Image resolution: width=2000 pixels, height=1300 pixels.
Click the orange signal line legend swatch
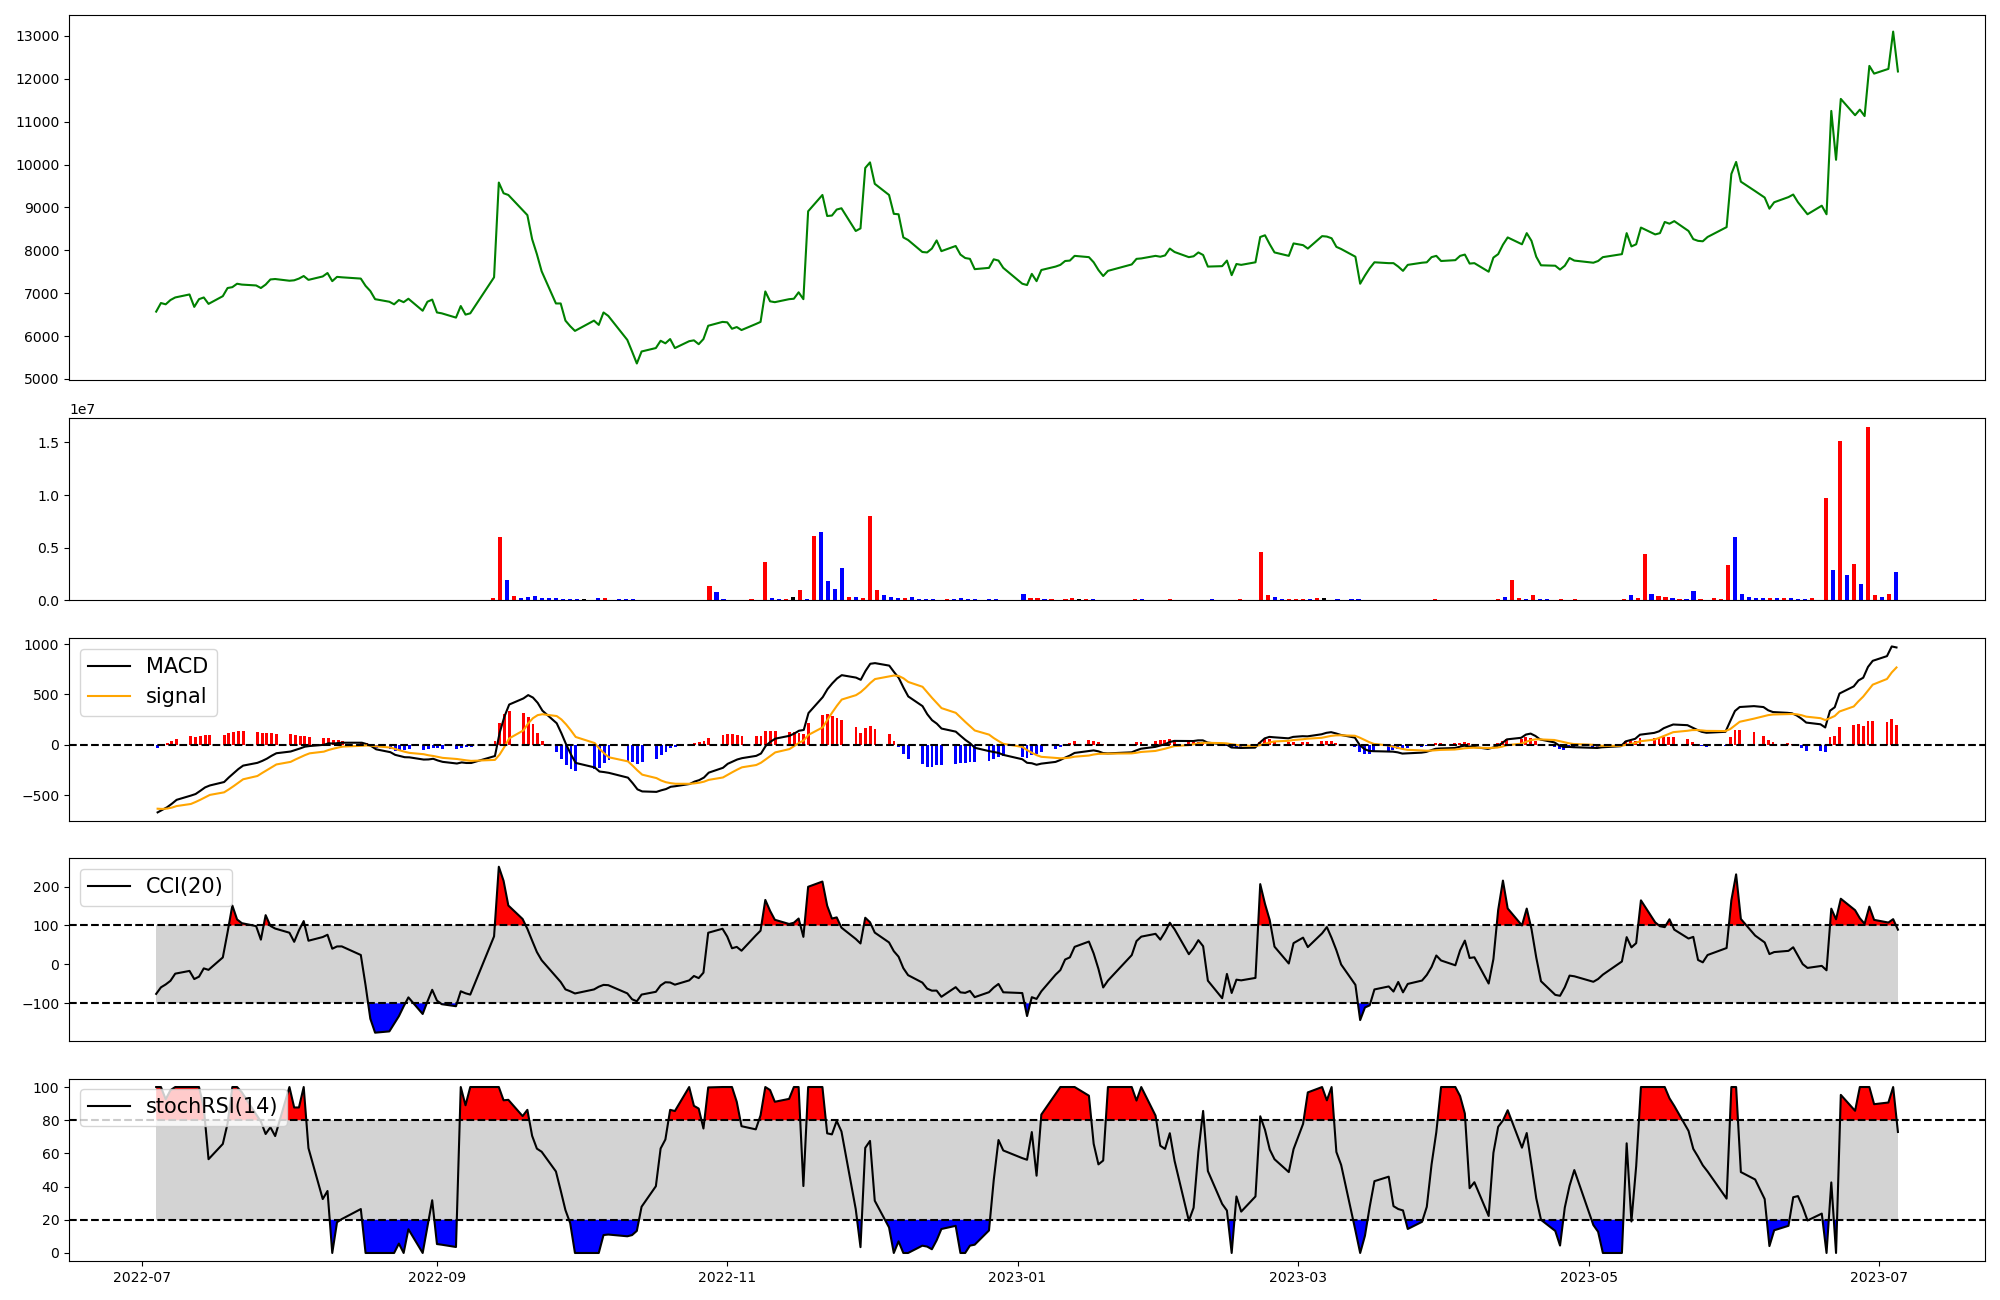point(109,696)
